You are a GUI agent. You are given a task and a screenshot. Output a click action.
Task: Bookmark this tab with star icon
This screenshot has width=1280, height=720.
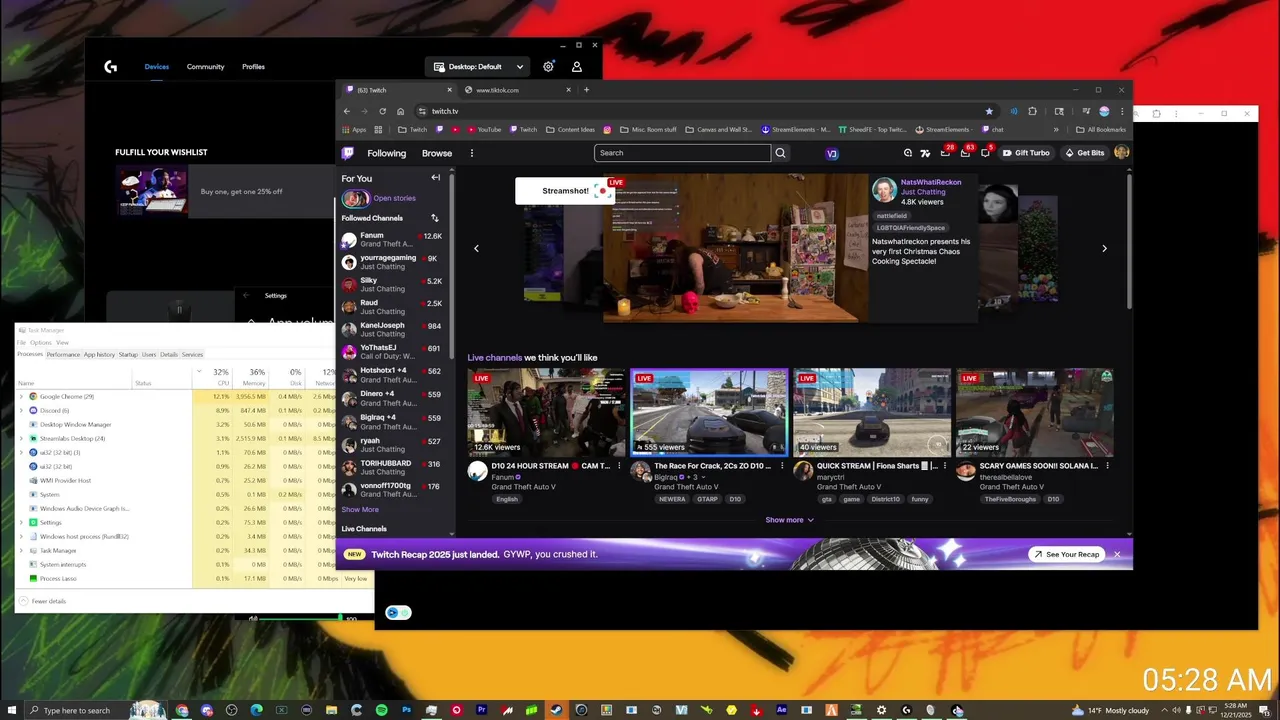coord(989,111)
